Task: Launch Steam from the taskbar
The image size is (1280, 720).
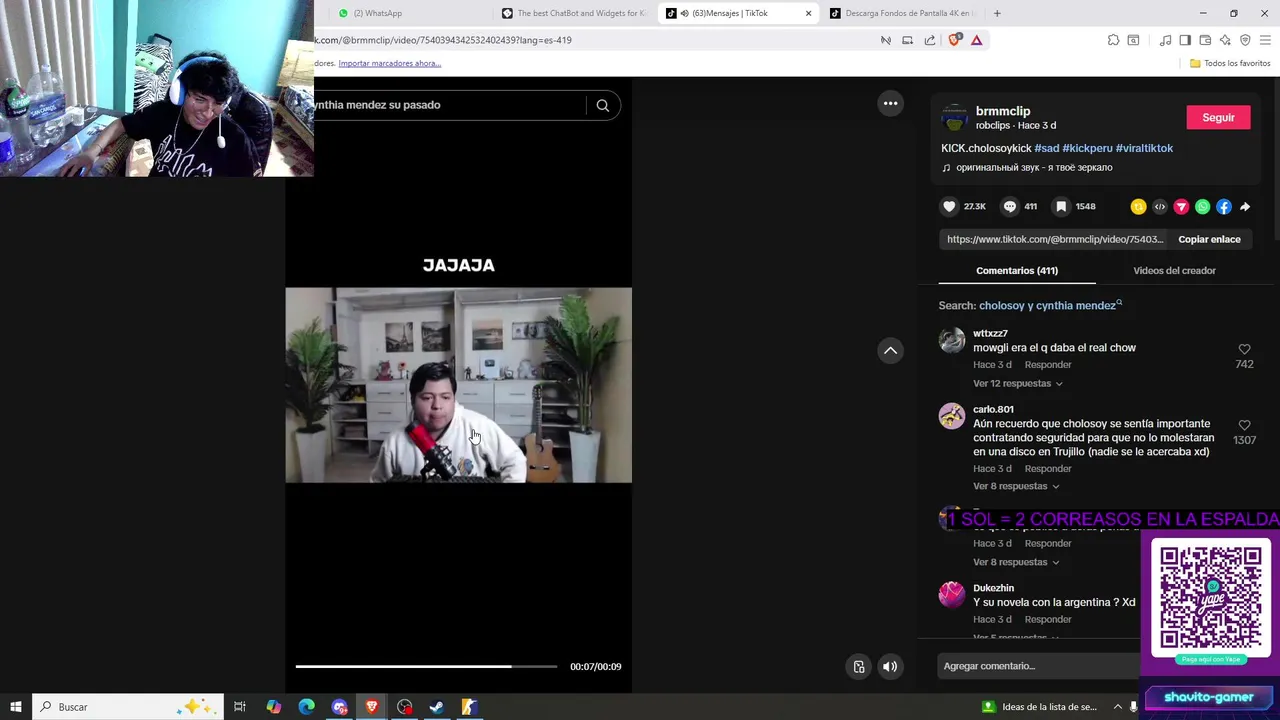Action: tap(437, 707)
